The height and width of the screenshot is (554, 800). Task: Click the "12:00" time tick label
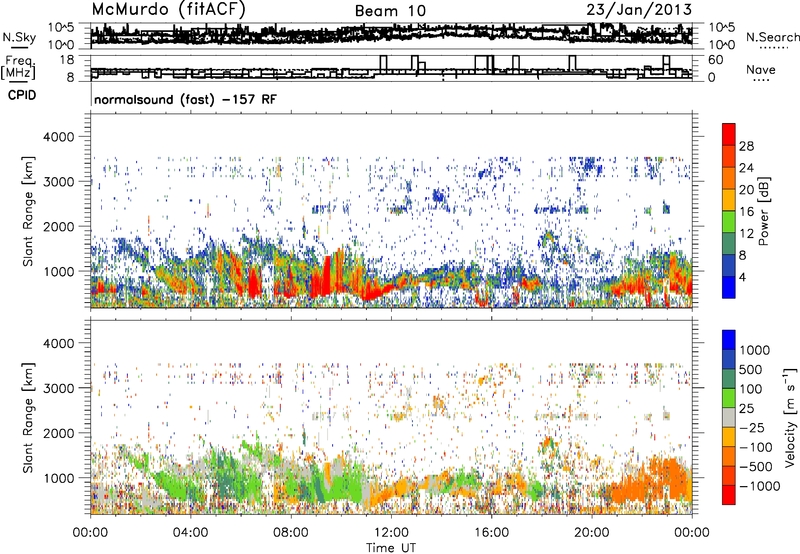[391, 533]
